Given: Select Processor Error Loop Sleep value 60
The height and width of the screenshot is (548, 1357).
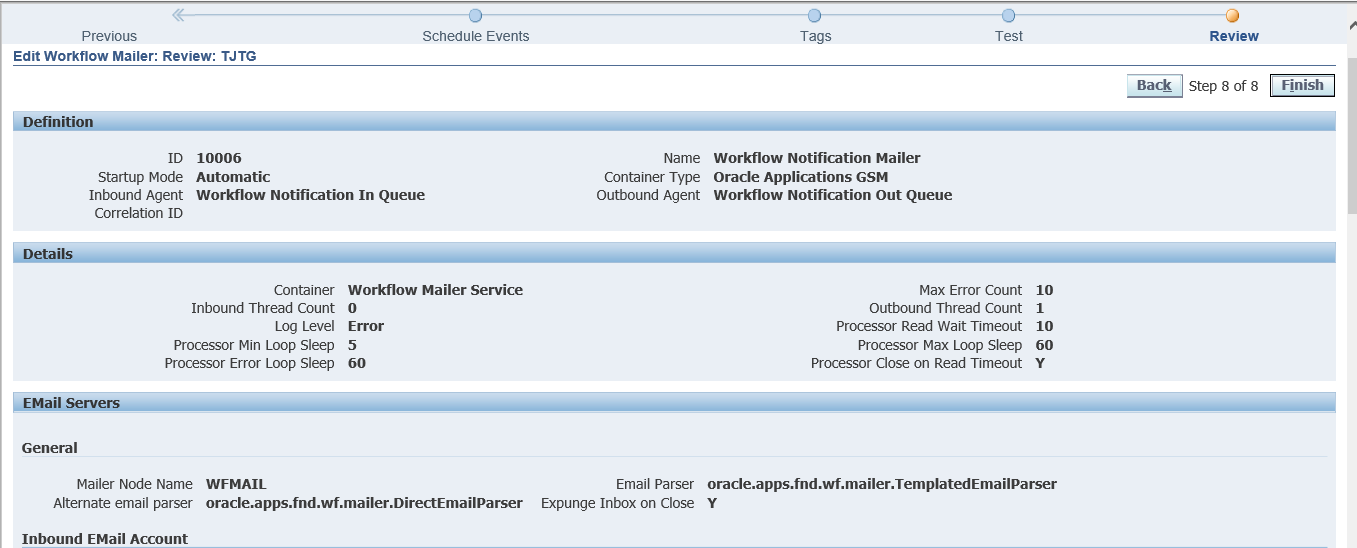Looking at the screenshot, I should (x=357, y=363).
